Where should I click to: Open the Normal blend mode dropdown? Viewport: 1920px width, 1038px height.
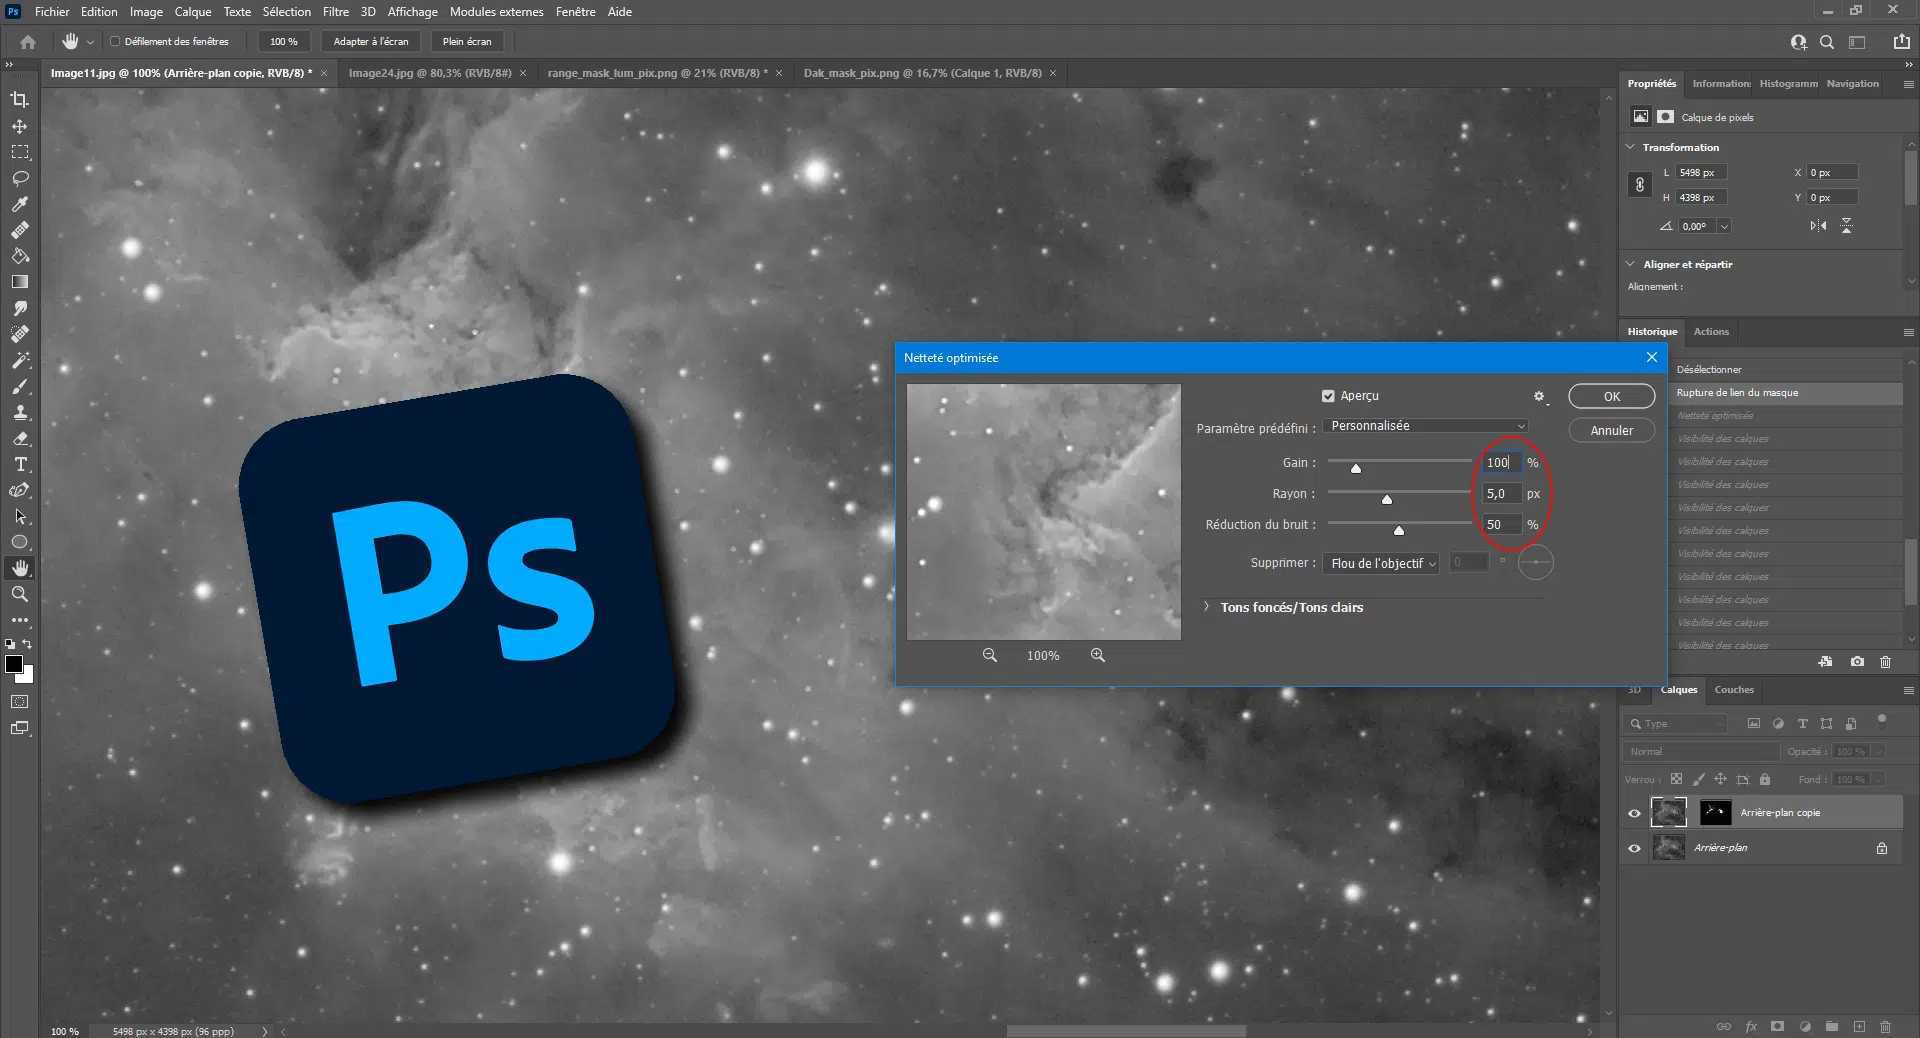[1702, 752]
